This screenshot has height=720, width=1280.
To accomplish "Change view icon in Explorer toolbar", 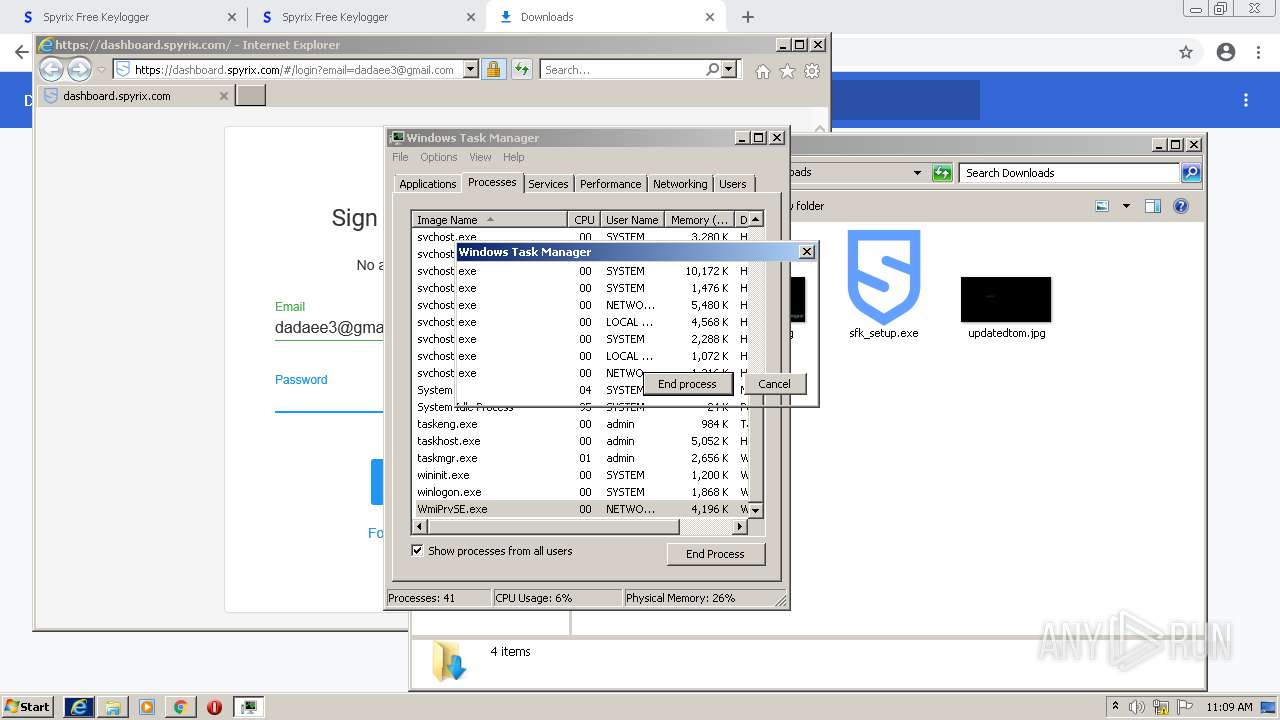I will pos(1102,206).
